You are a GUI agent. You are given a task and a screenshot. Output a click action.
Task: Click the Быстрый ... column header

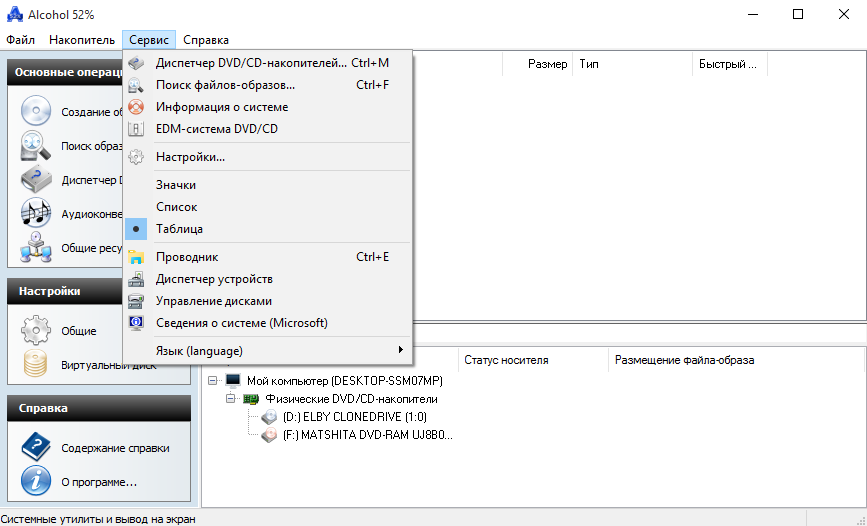point(730,64)
